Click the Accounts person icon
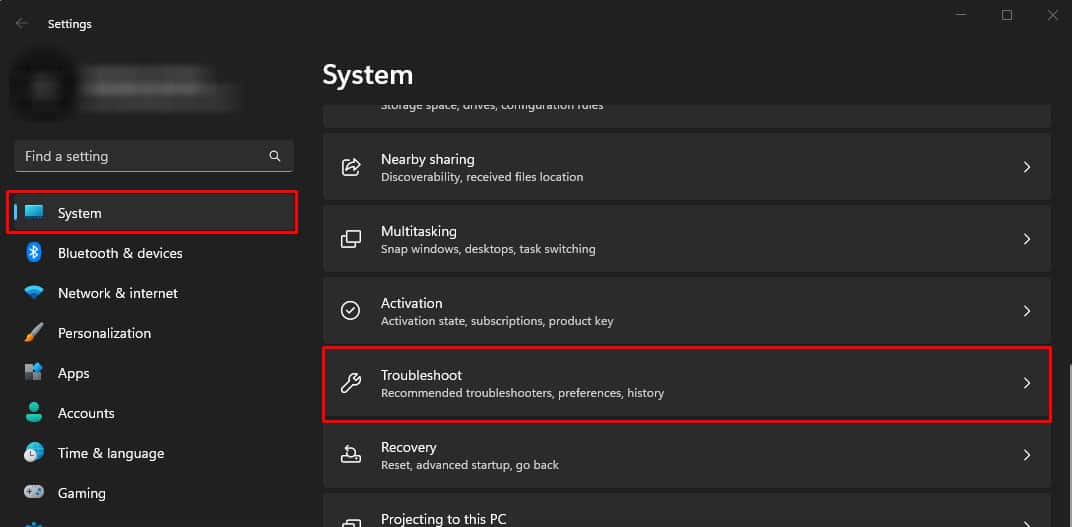Viewport: 1072px width, 527px height. [34, 413]
